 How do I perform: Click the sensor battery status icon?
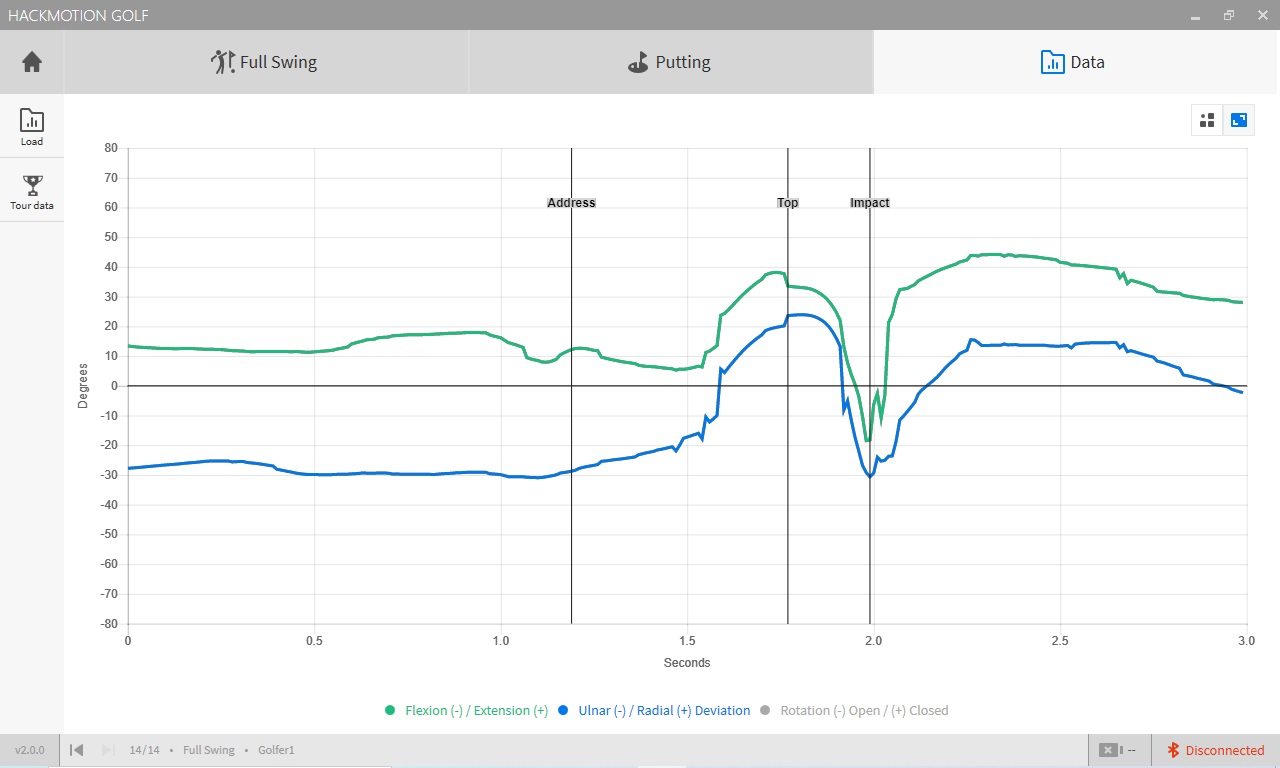1108,750
